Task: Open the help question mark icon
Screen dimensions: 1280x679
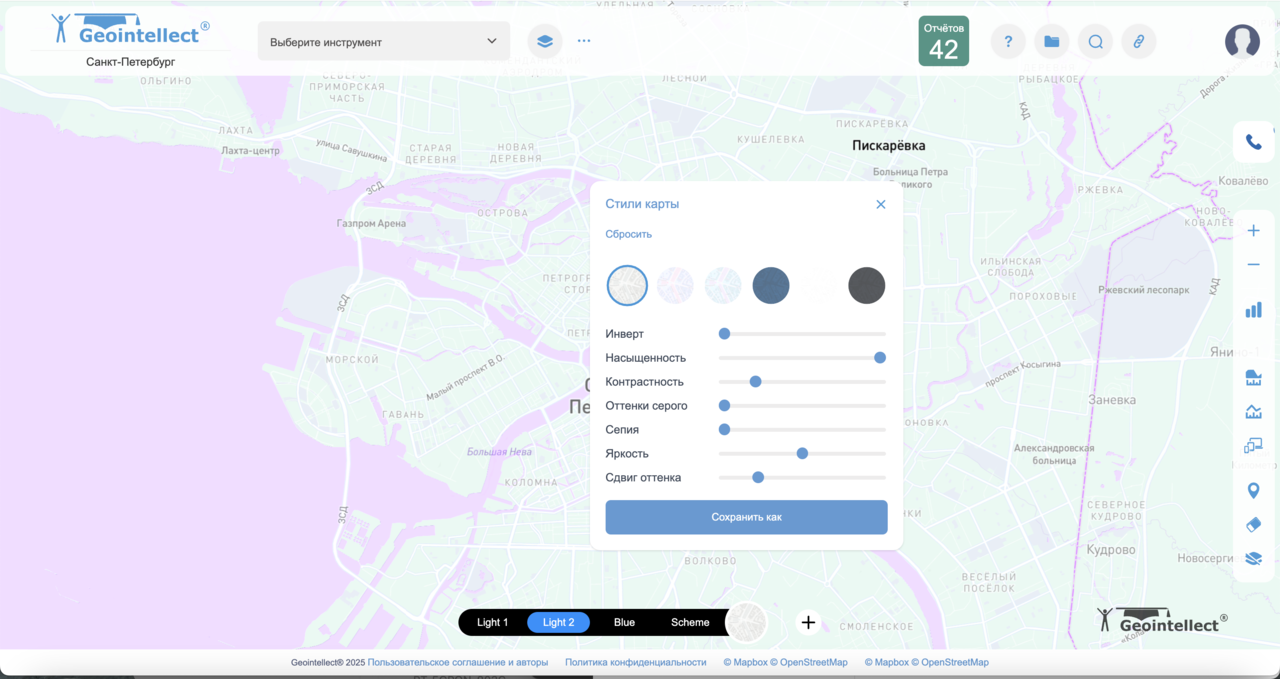Action: [x=1008, y=41]
